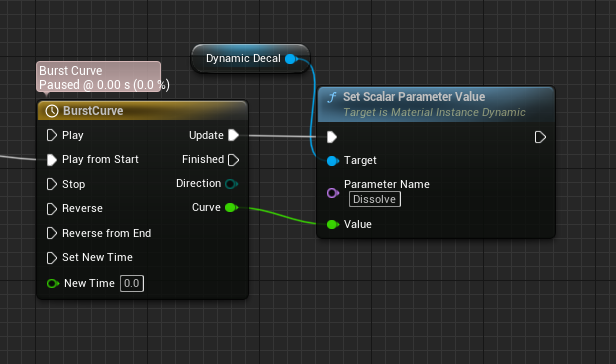Click Set Scalar Parameter exec output pin

pos(540,137)
